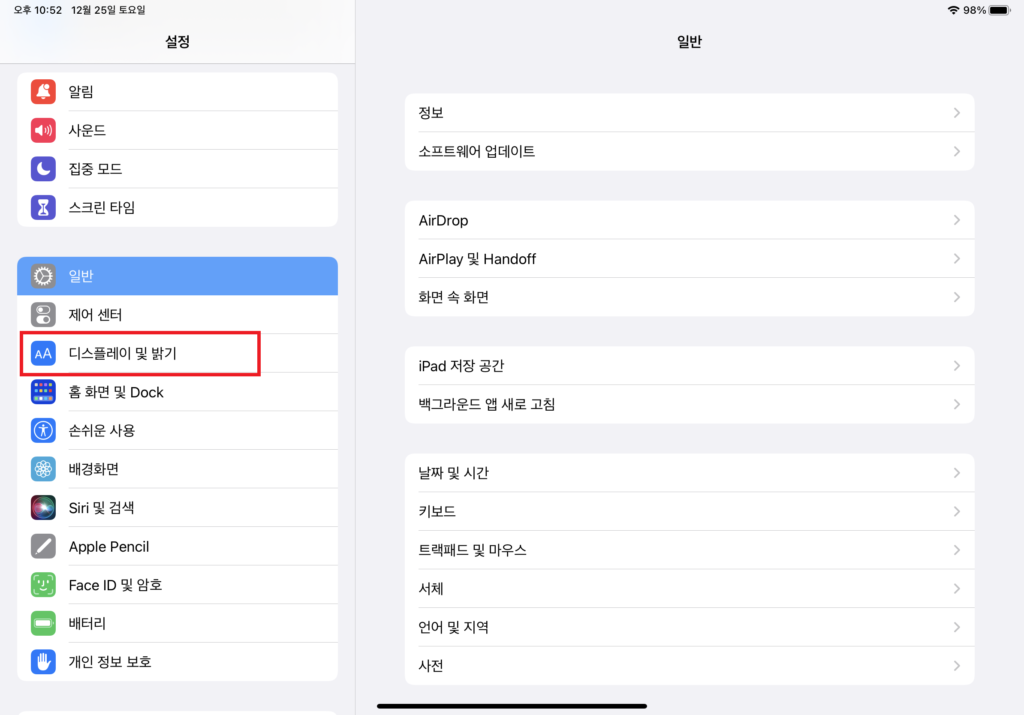Viewport: 1024px width, 715px height.
Task: Open AirDrop settings
Action: [x=690, y=220]
